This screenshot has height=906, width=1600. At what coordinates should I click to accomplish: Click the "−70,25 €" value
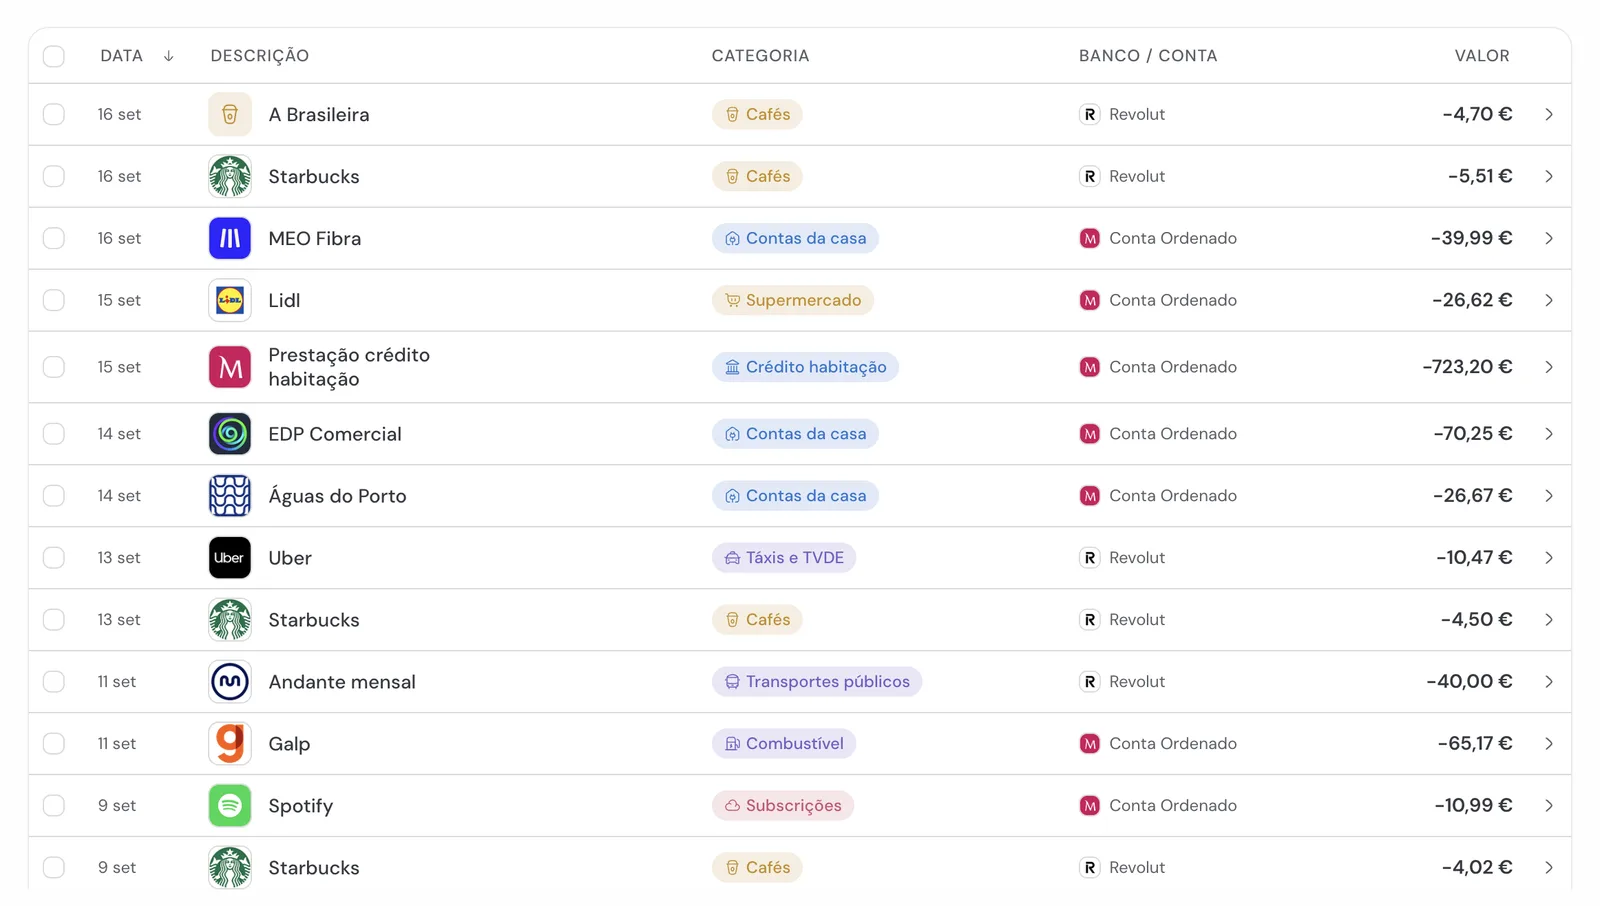pos(1473,434)
